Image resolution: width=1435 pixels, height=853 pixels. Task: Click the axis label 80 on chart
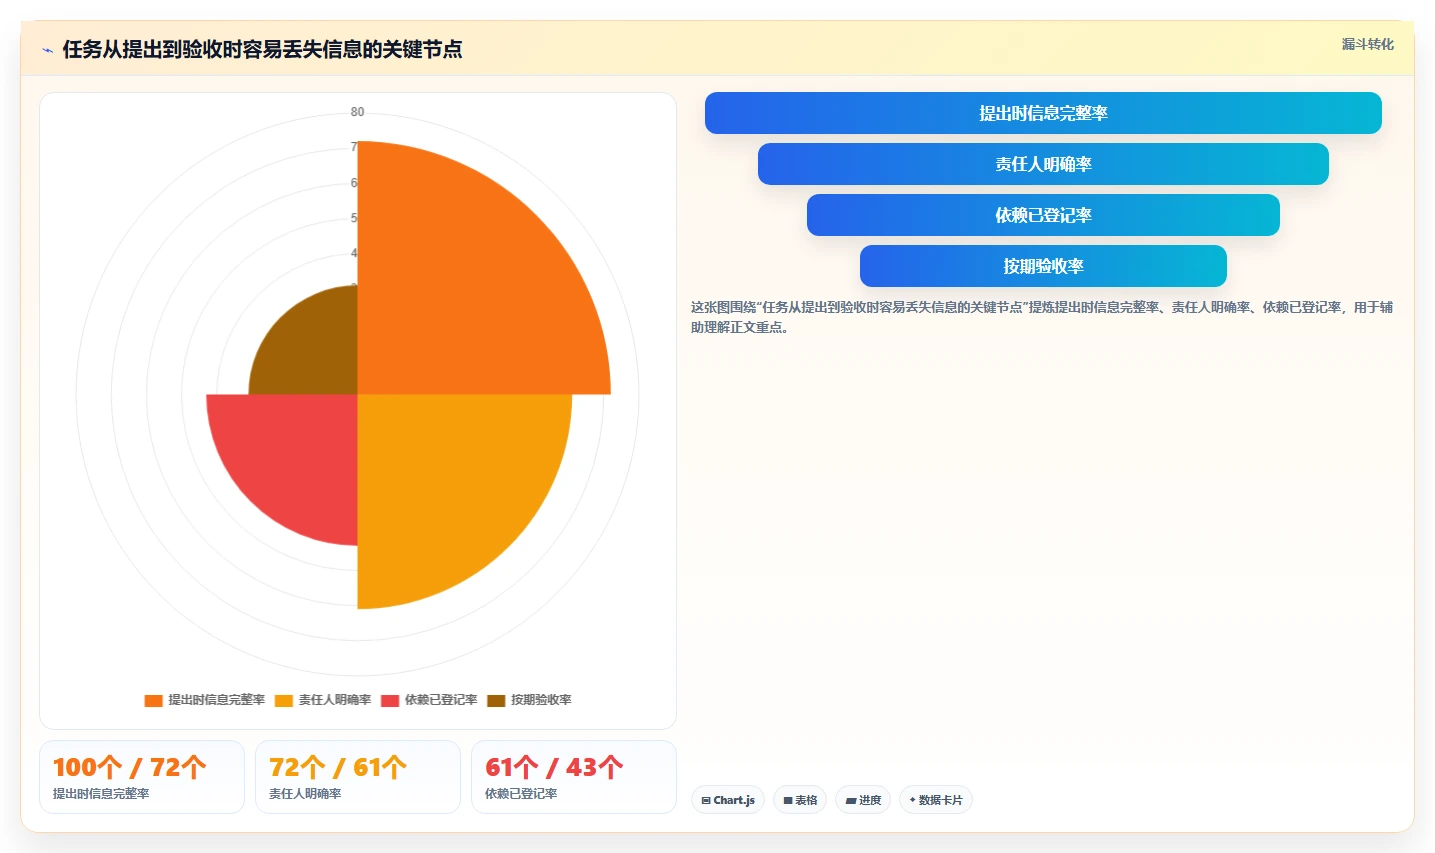tap(357, 112)
